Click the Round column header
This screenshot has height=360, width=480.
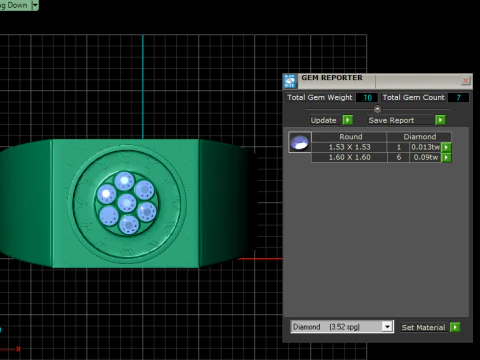point(350,137)
